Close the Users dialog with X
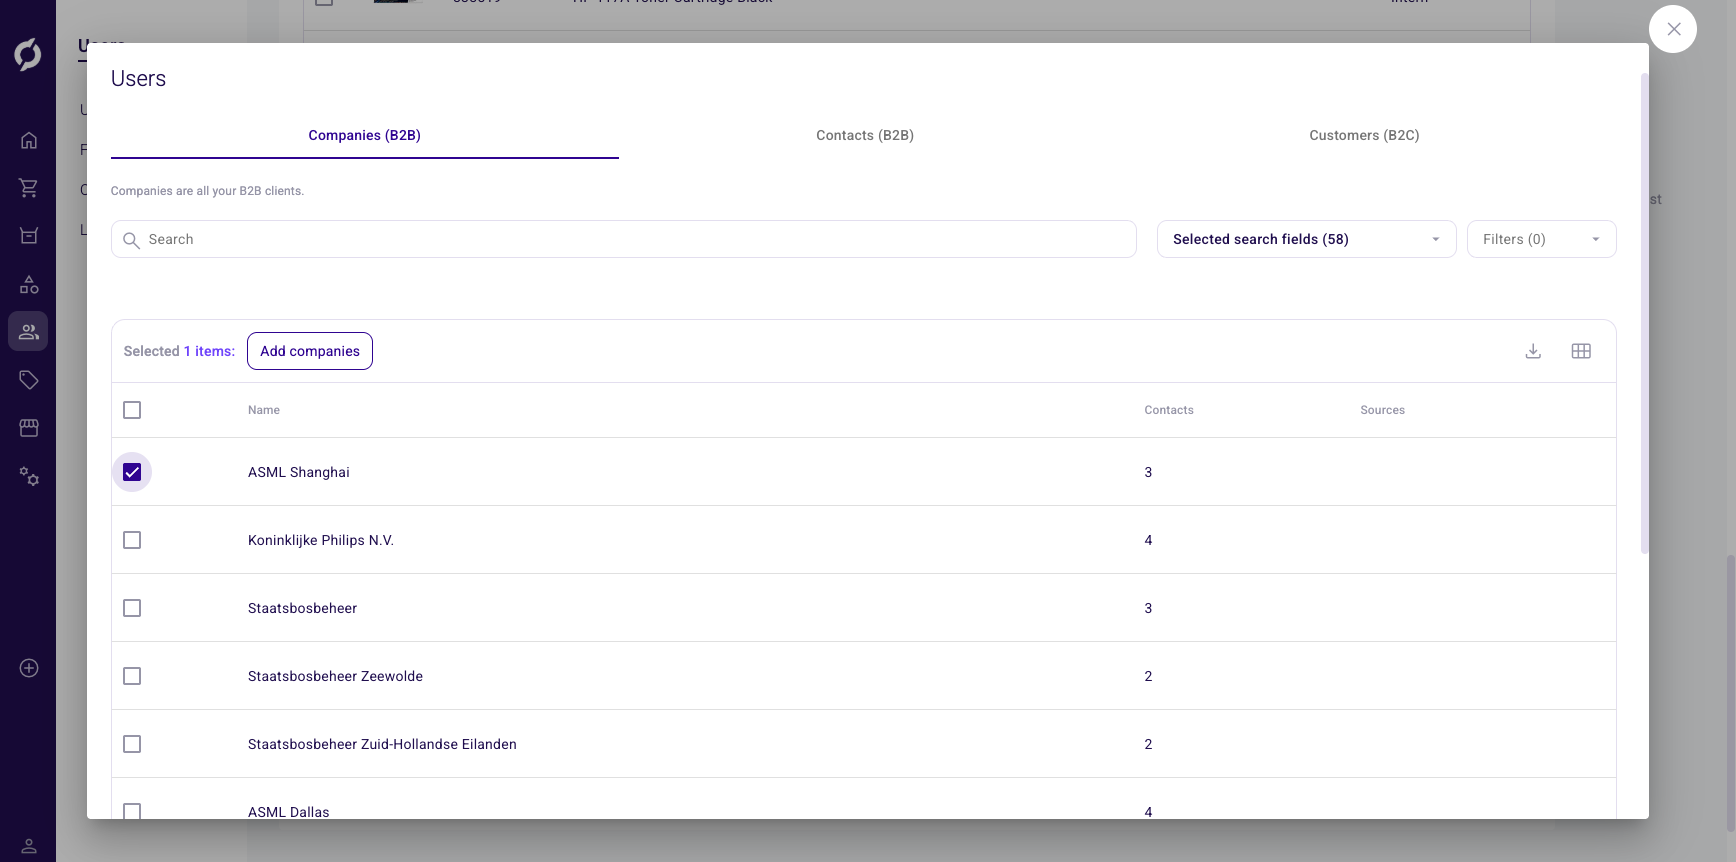The height and width of the screenshot is (862, 1736). (1673, 29)
